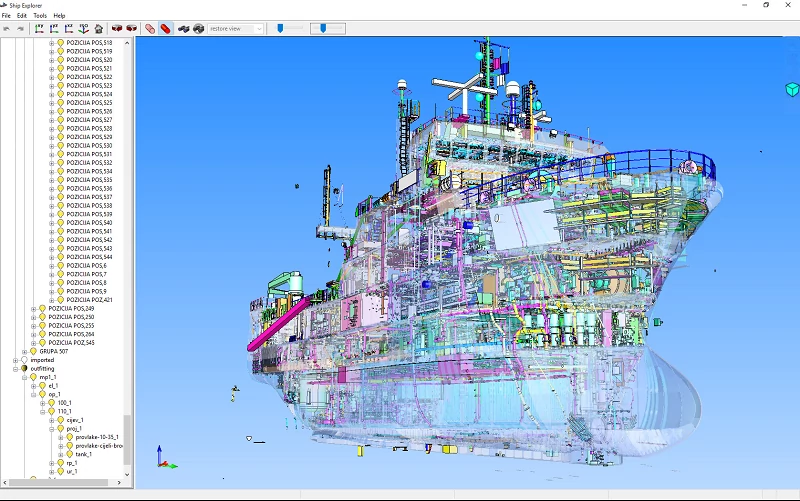Image resolution: width=800 pixels, height=501 pixels.
Task: Click the tree horizontal scroll right arrow
Action: click(119, 482)
